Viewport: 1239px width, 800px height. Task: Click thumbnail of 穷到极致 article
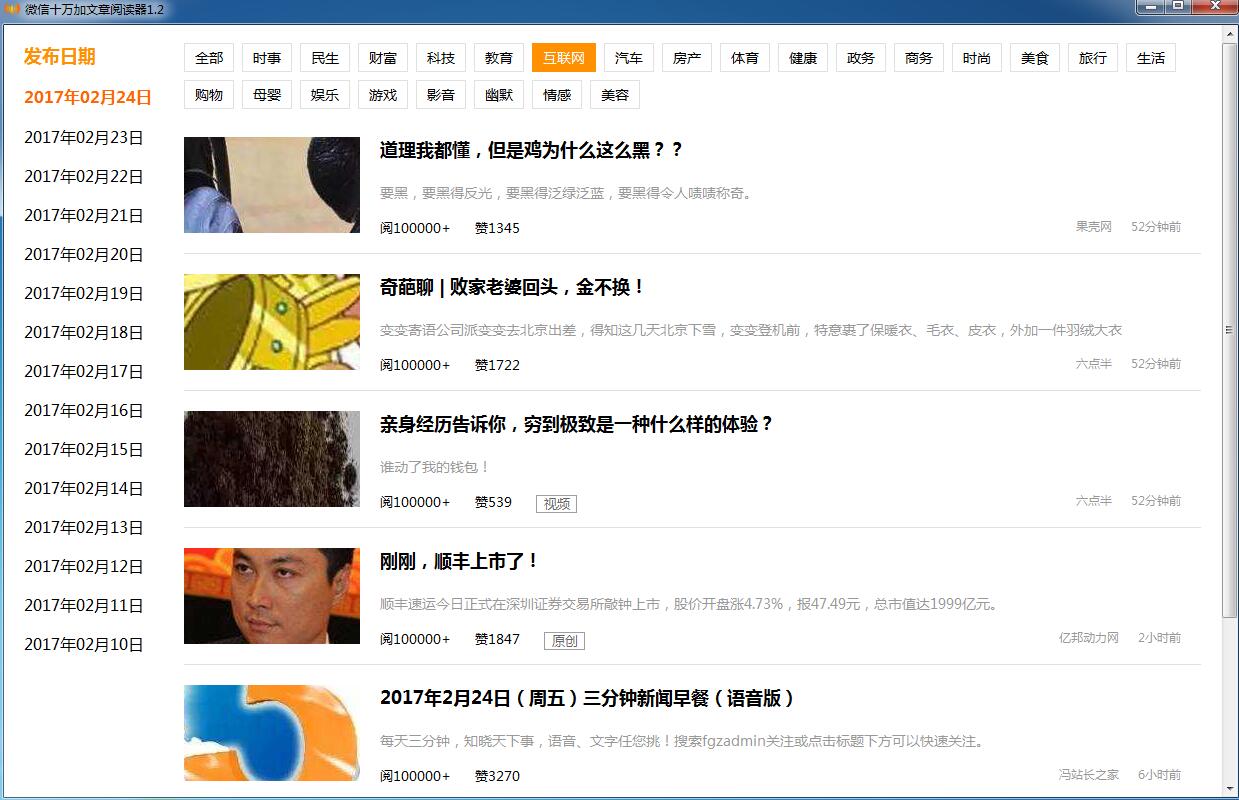coord(272,459)
